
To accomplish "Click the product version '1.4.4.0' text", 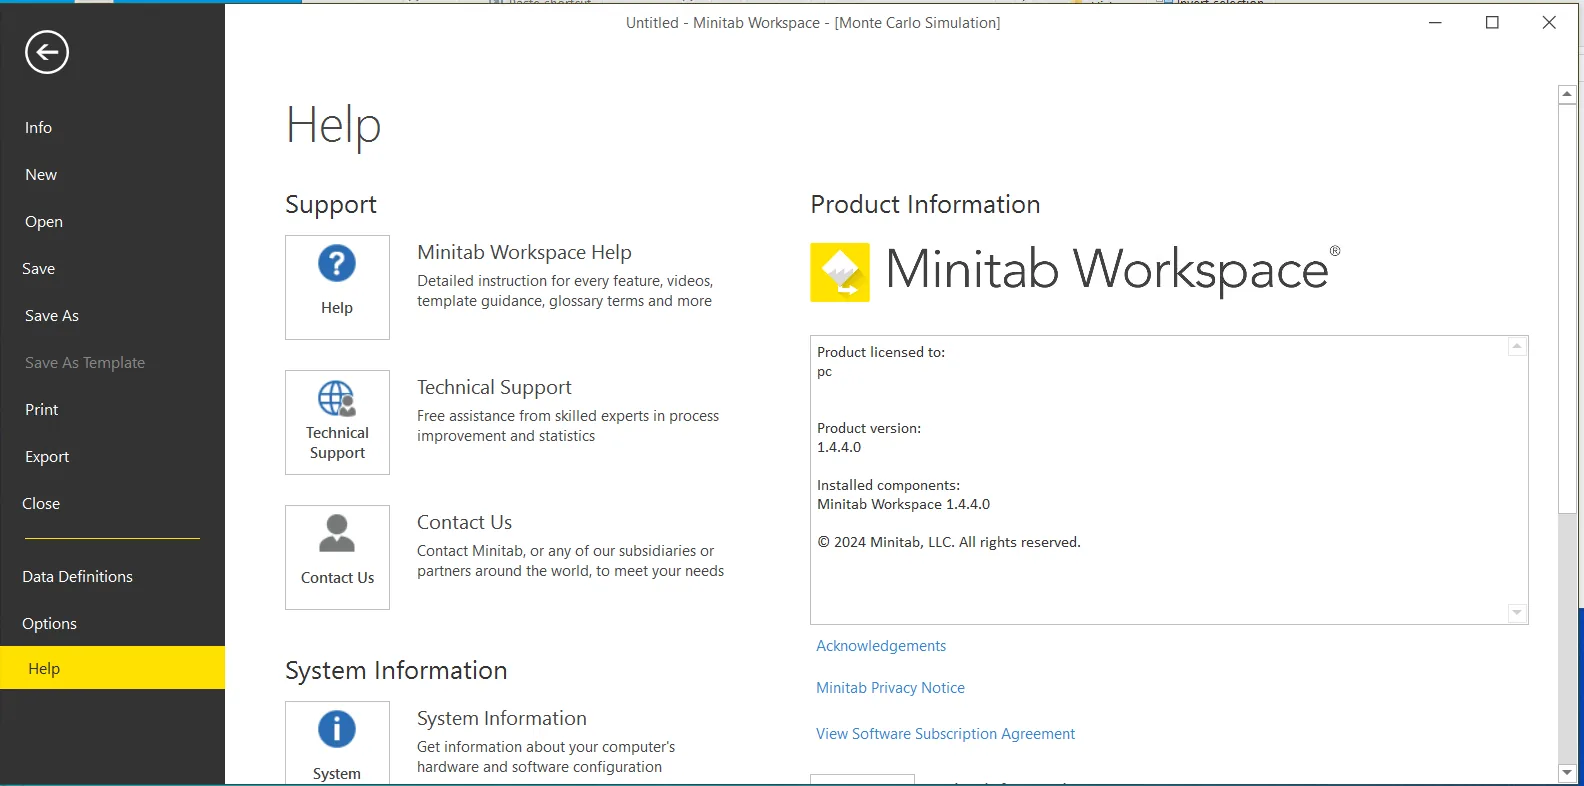I will coord(839,447).
